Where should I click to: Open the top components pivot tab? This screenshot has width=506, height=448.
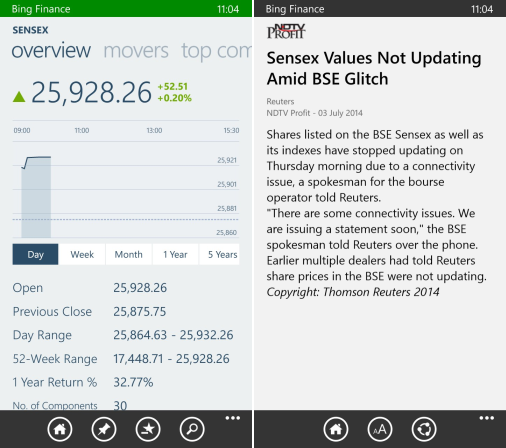click(216, 51)
